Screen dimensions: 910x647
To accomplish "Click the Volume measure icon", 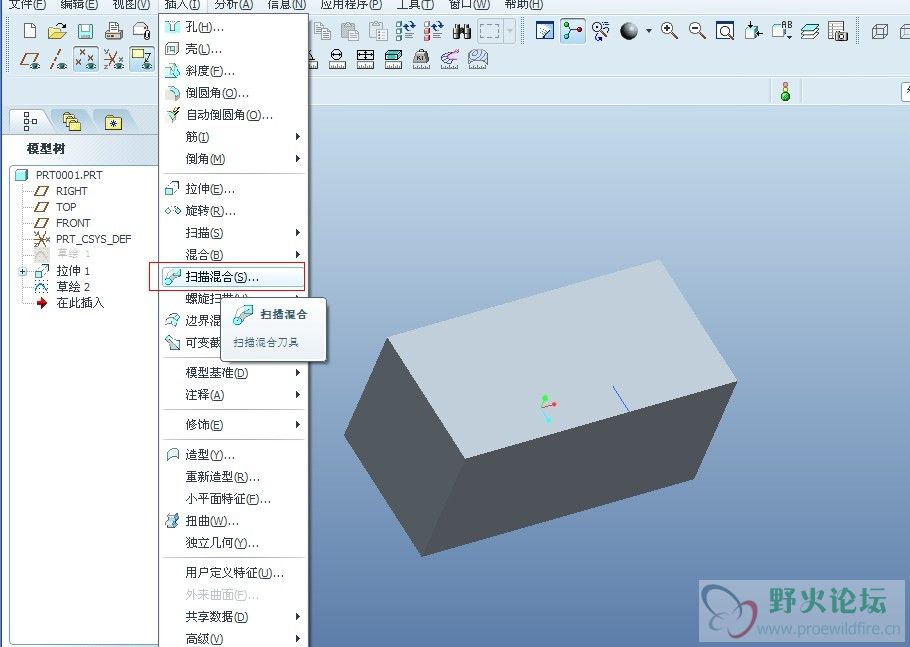I will 393,59.
